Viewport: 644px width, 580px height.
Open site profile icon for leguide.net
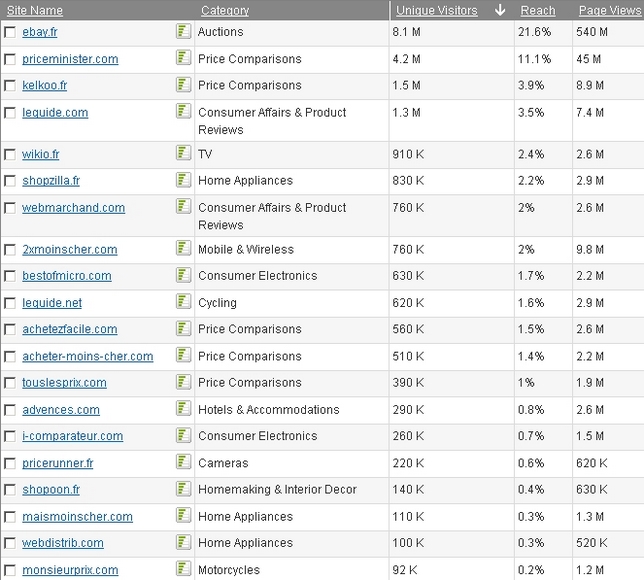tap(183, 302)
